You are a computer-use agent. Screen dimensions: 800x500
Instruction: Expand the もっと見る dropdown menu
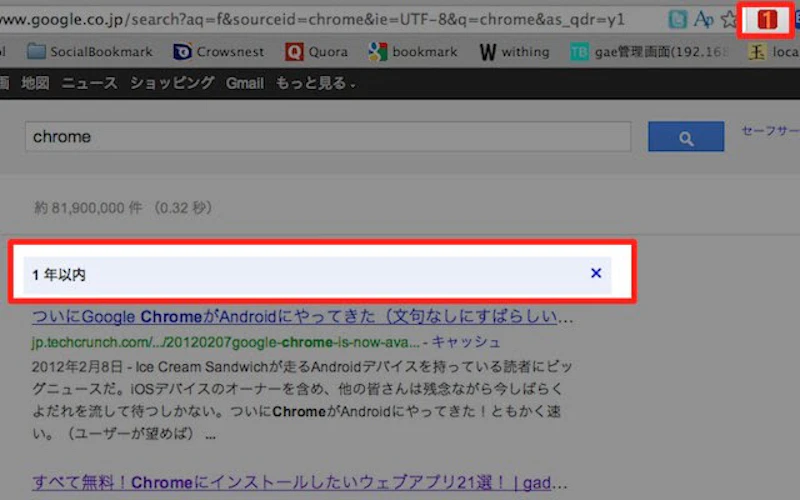click(x=315, y=83)
